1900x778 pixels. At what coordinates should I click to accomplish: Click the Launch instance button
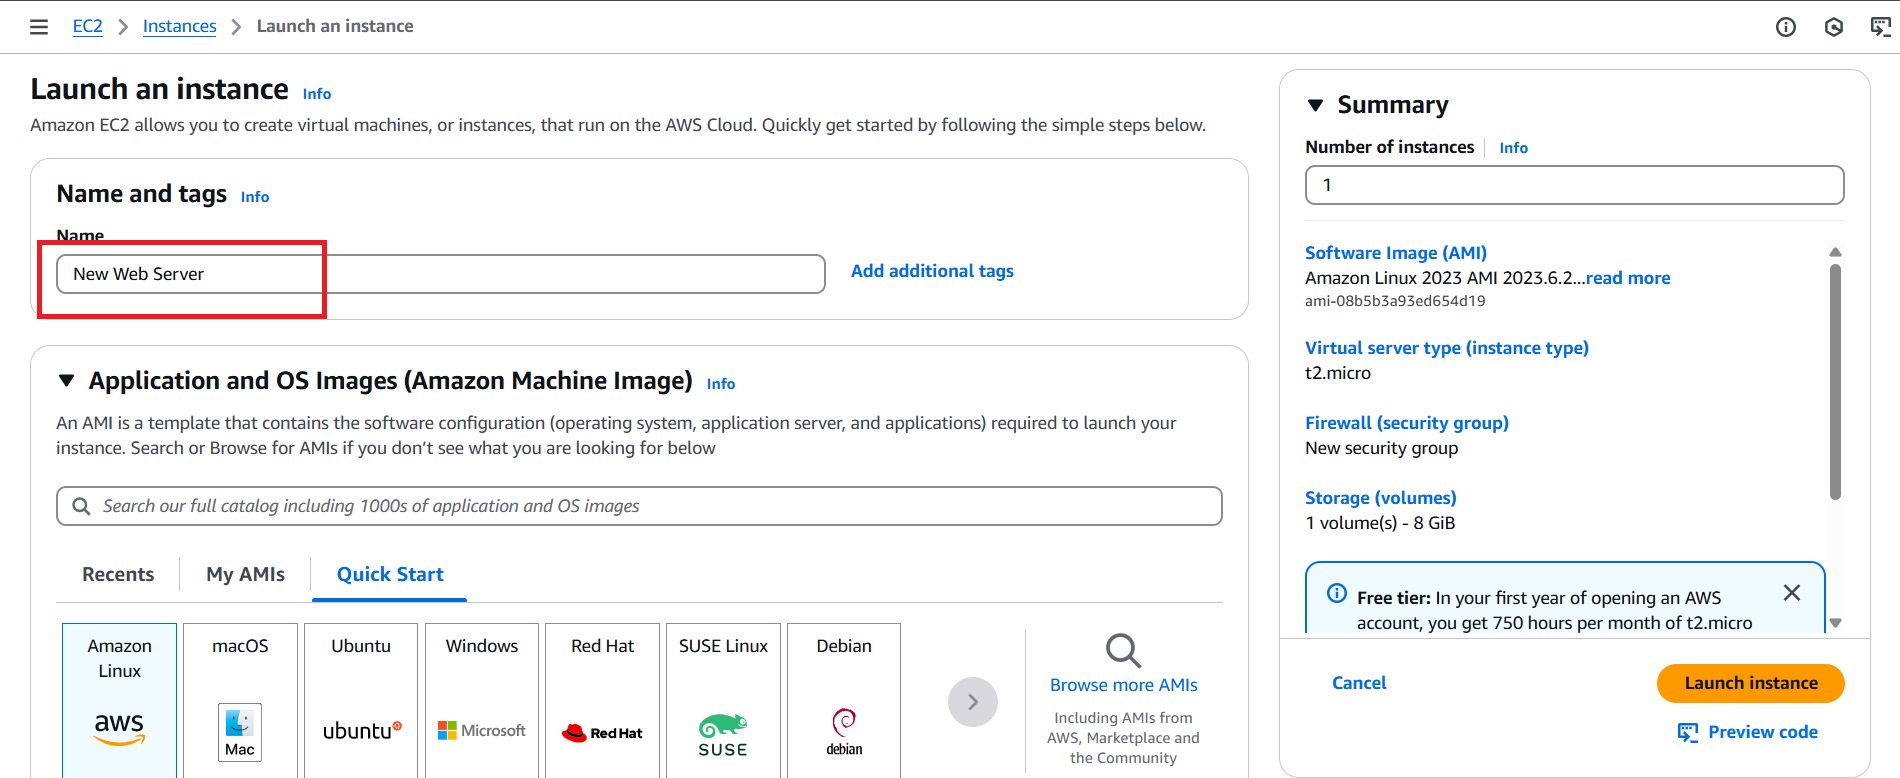coord(1751,683)
